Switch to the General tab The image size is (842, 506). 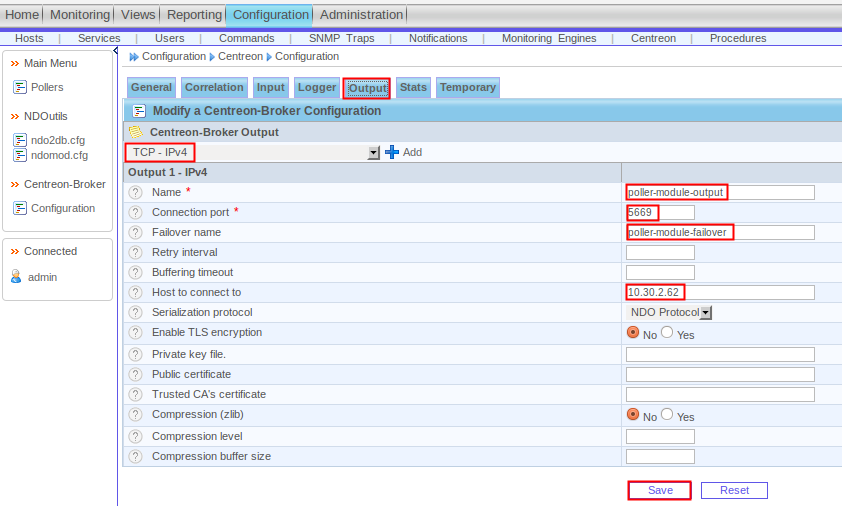[x=151, y=88]
